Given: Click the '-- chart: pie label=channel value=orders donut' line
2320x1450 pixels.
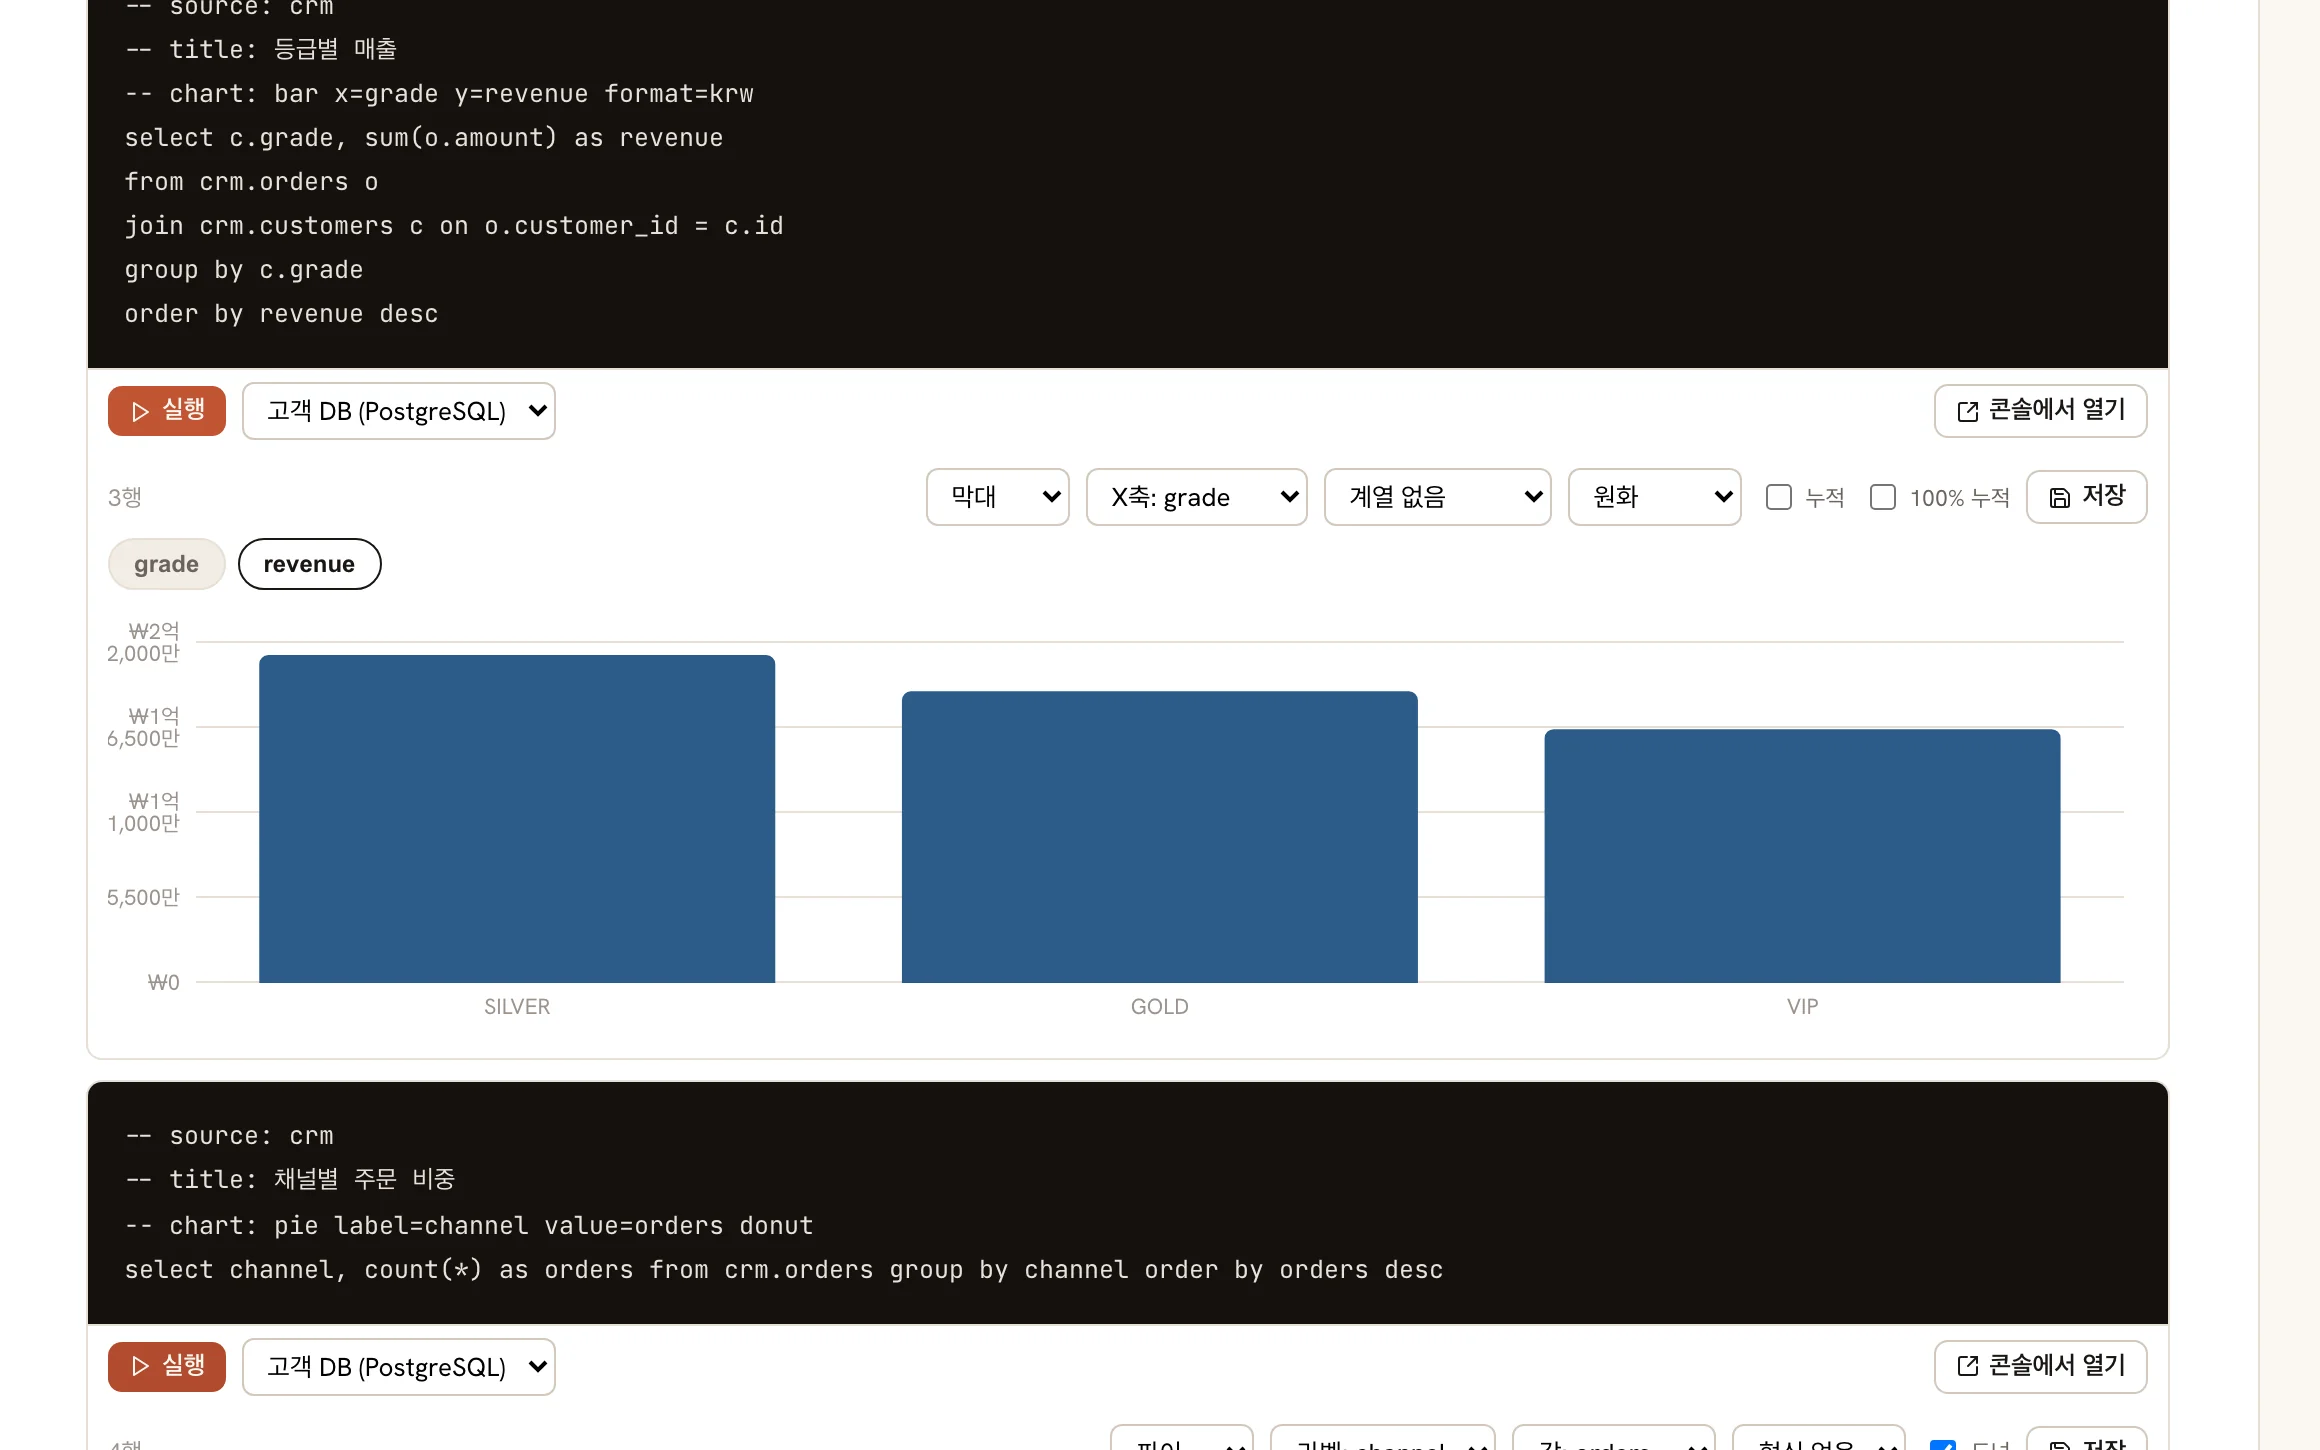Looking at the screenshot, I should [469, 1226].
